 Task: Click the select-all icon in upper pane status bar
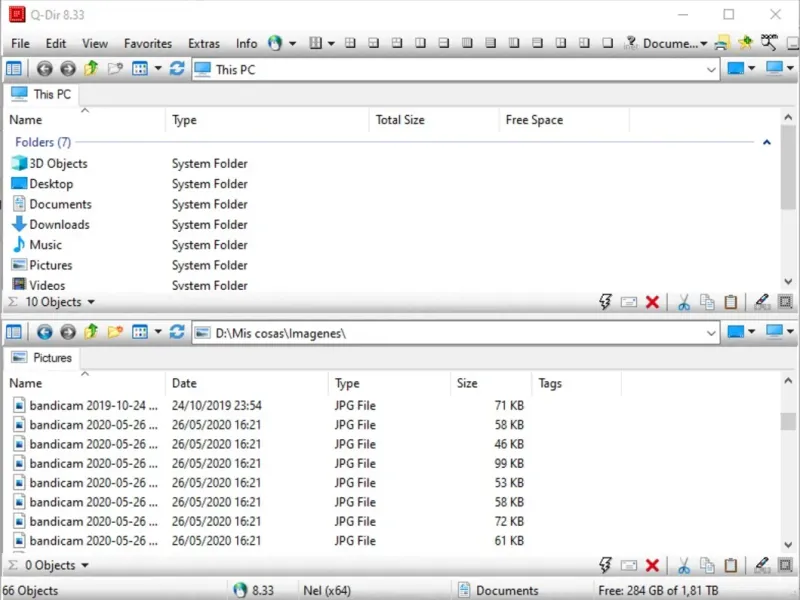(x=785, y=302)
